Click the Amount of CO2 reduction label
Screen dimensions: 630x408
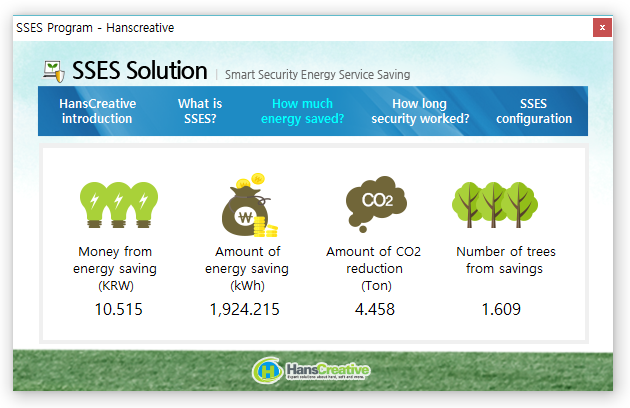(x=374, y=268)
